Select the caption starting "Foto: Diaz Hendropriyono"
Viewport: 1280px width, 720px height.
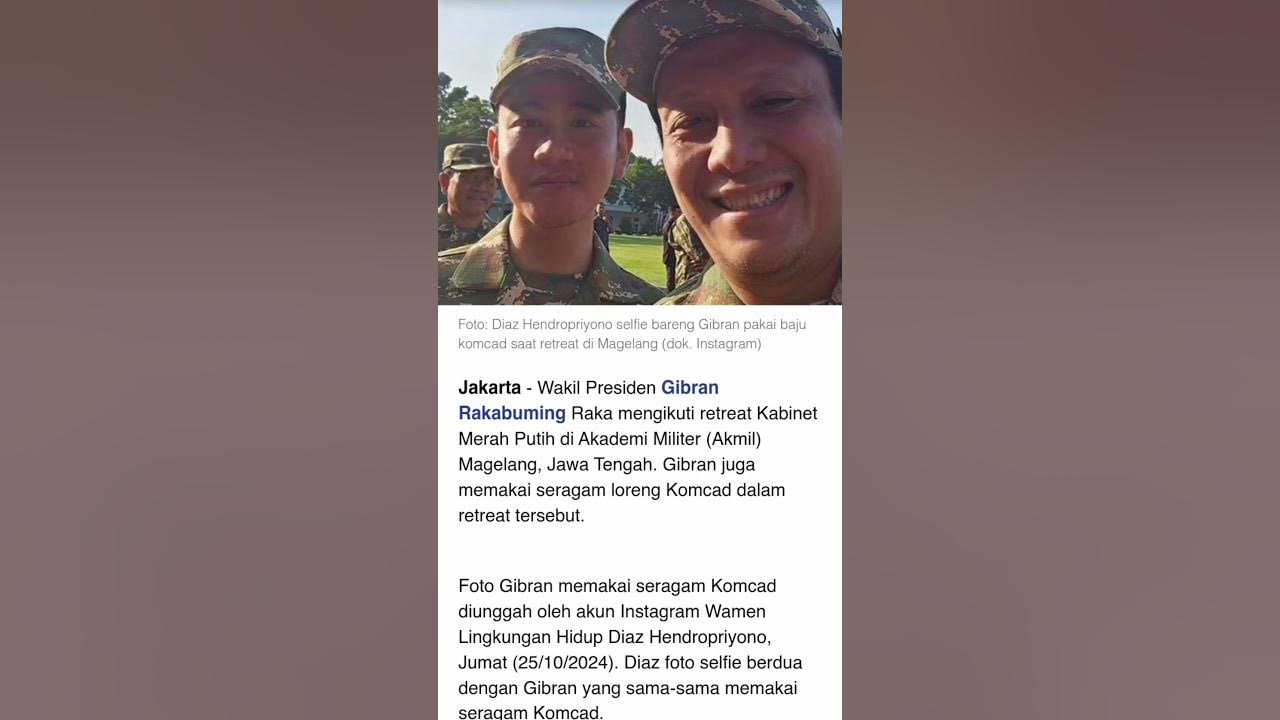point(632,334)
